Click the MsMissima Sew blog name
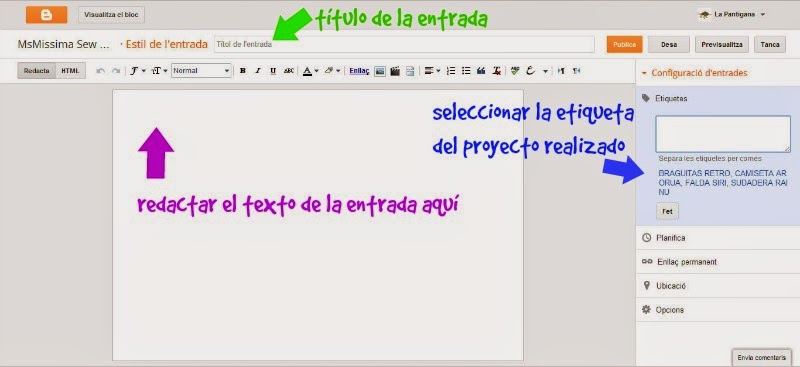The height and width of the screenshot is (367, 800). click(63, 44)
